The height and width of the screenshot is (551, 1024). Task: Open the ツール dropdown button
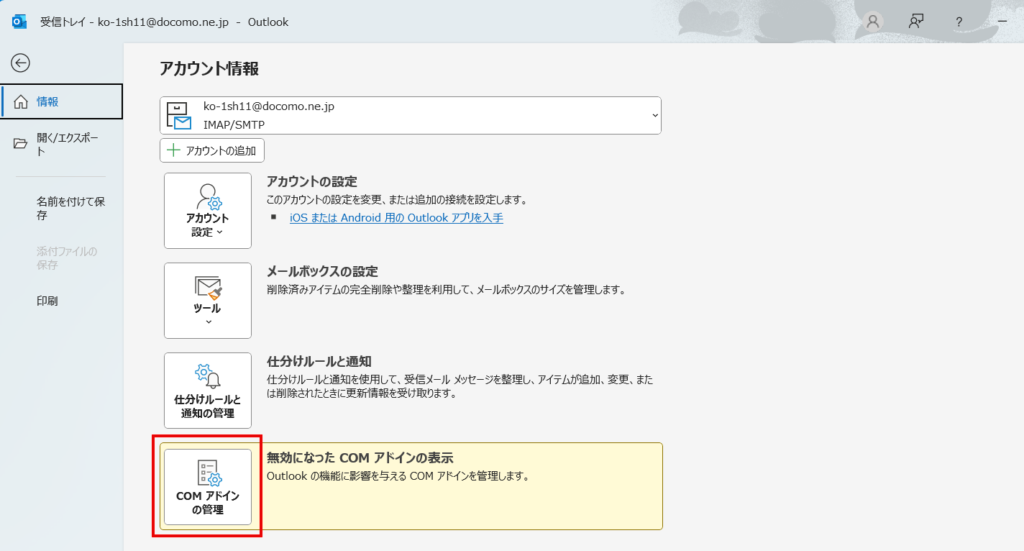[207, 301]
